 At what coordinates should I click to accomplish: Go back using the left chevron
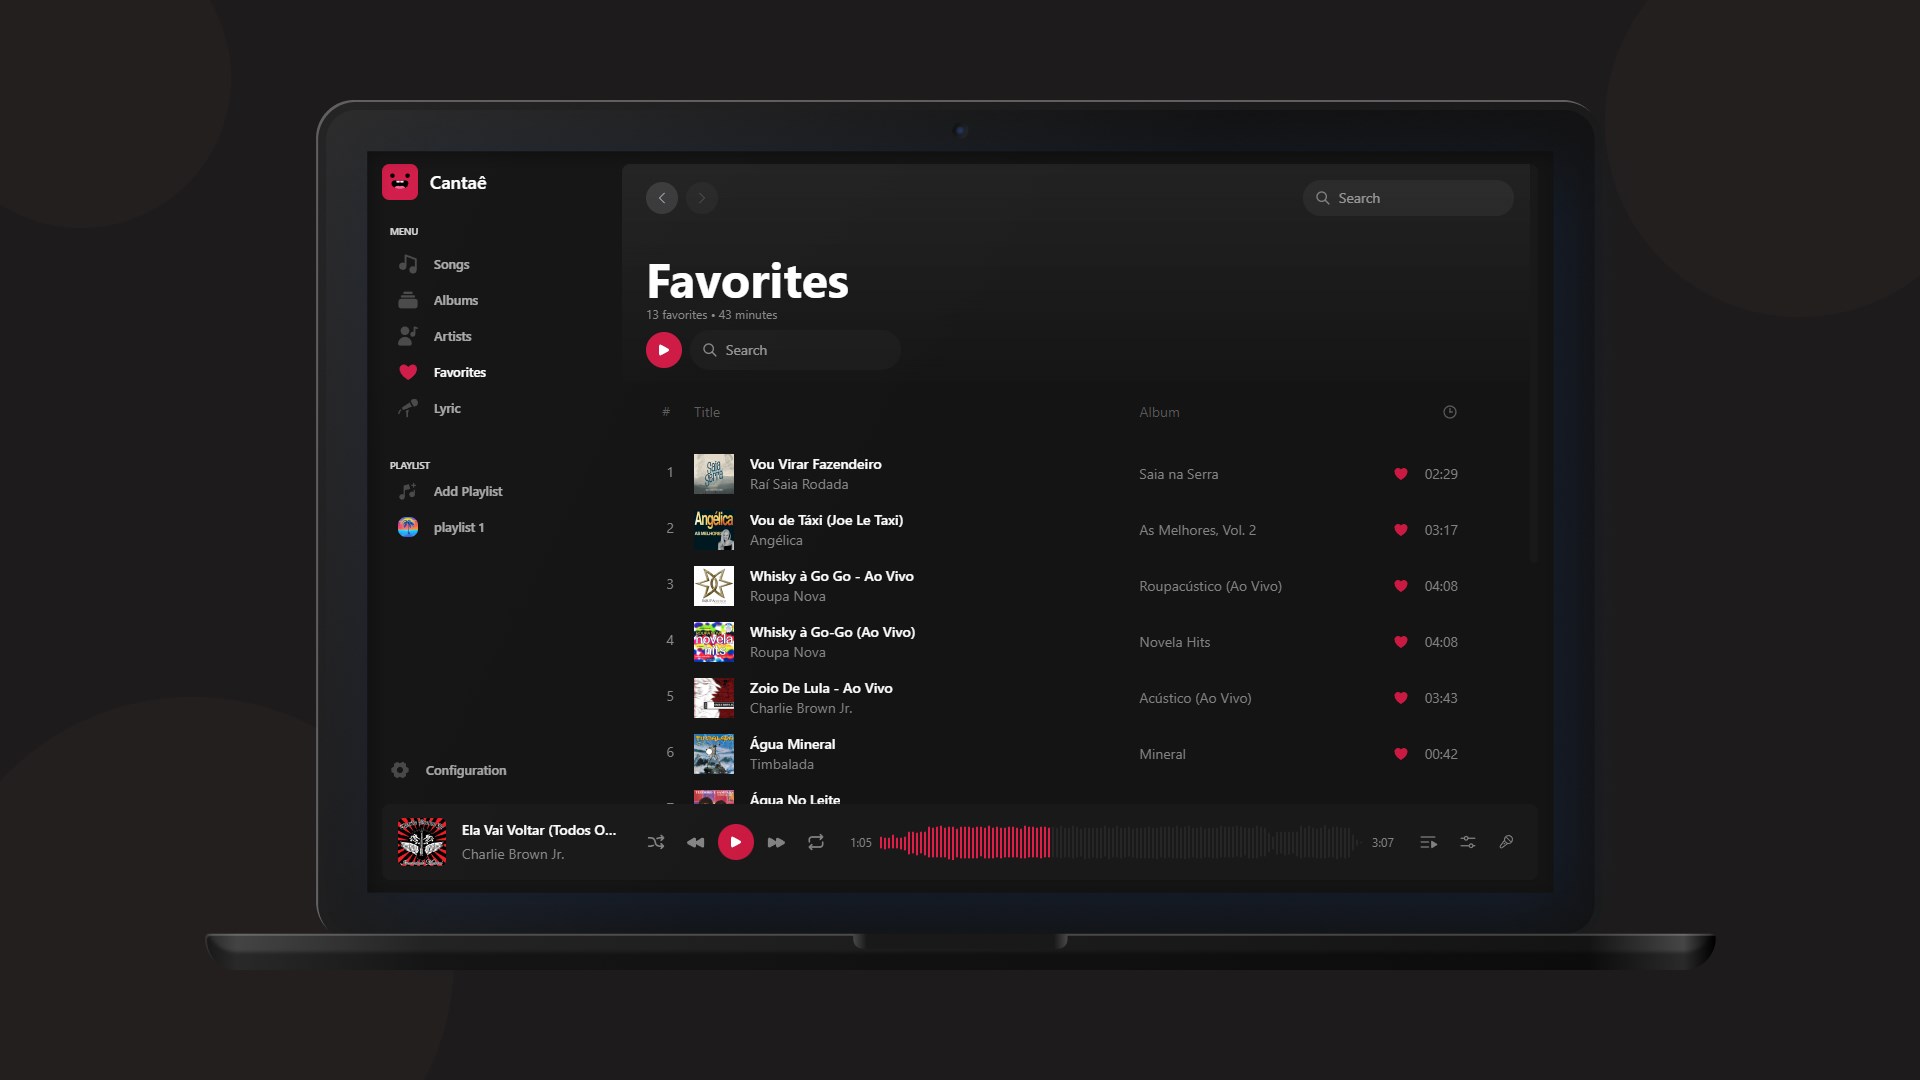(662, 198)
